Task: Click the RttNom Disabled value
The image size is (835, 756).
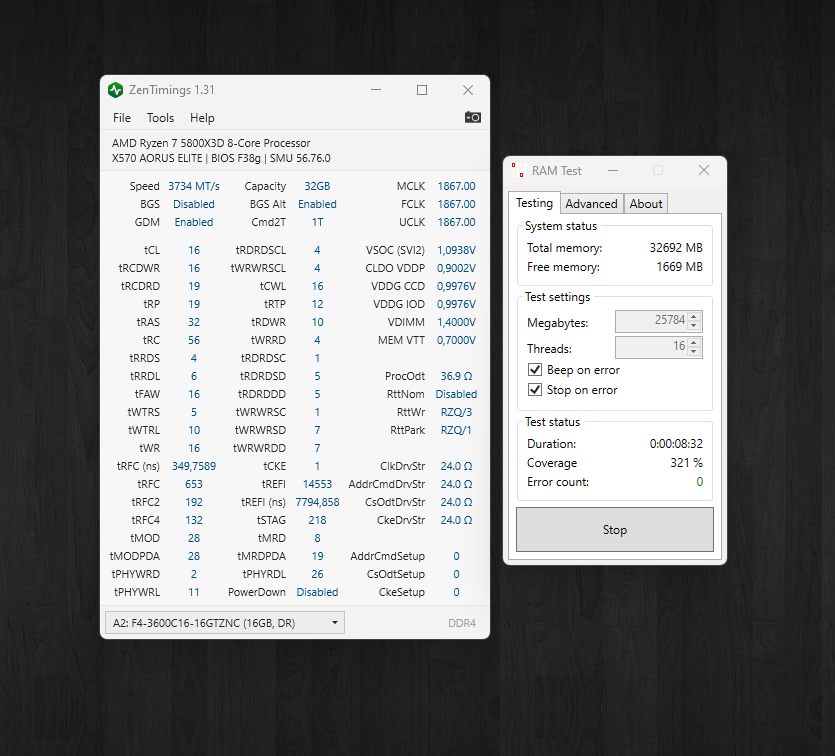Action: point(456,395)
